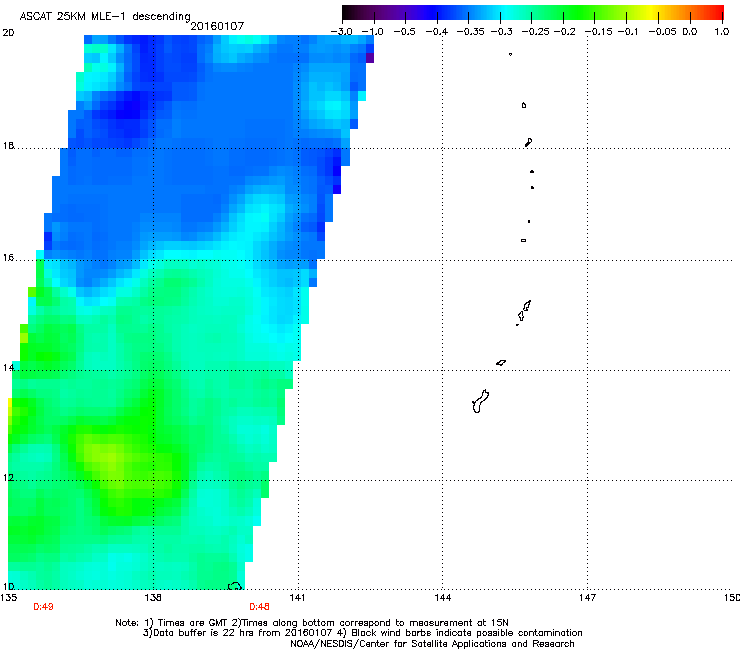The width and height of the screenshot is (740, 650).
Task: Click longitude axis label 135
Action: (x=9, y=598)
